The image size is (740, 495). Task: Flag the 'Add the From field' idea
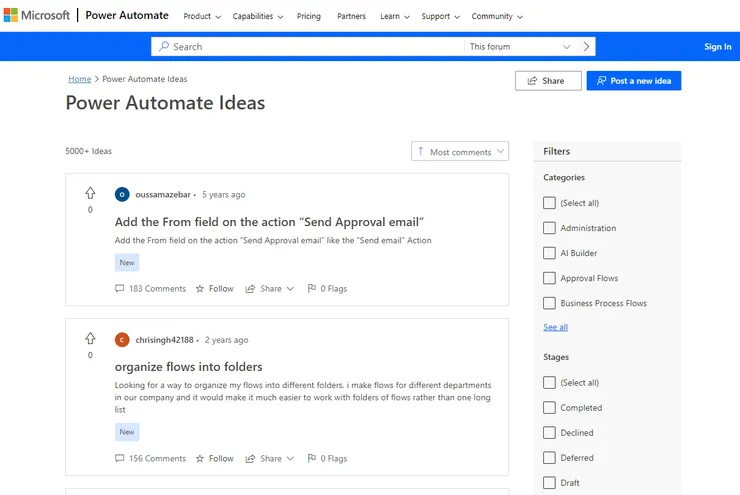pyautogui.click(x=327, y=289)
